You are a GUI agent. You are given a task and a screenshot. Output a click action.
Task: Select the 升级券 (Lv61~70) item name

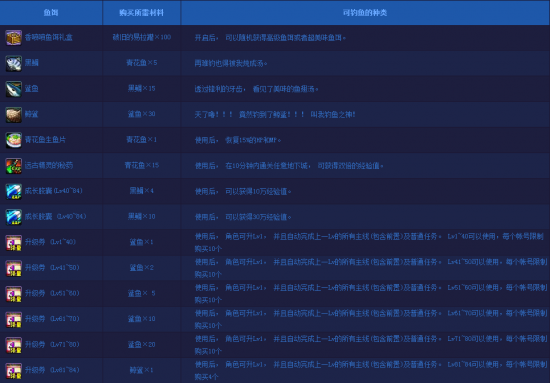tap(52, 319)
